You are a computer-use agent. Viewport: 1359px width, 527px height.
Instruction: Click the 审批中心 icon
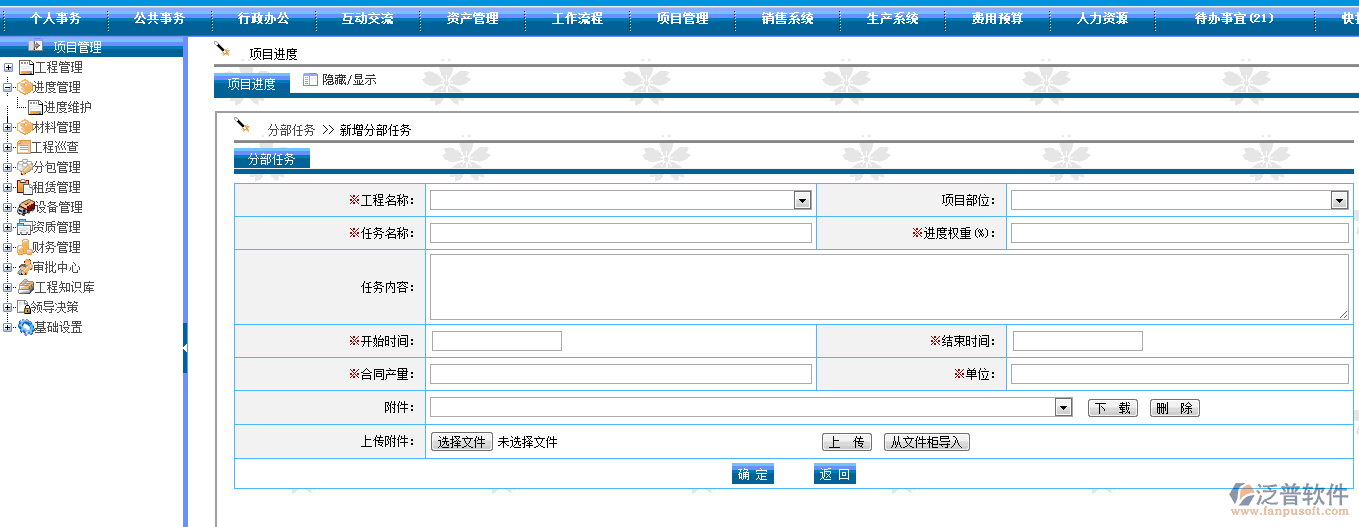point(25,267)
